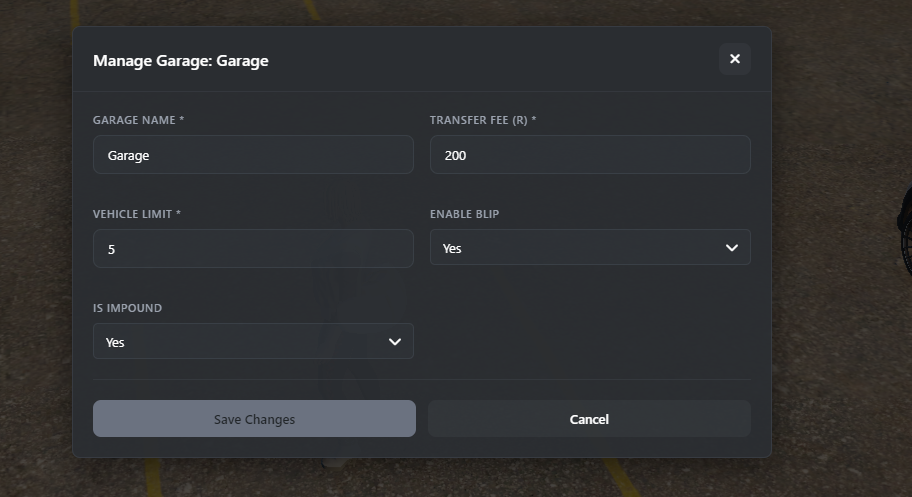Click the "Manage Garage: Garage" dialog title
The width and height of the screenshot is (912, 497).
click(181, 61)
